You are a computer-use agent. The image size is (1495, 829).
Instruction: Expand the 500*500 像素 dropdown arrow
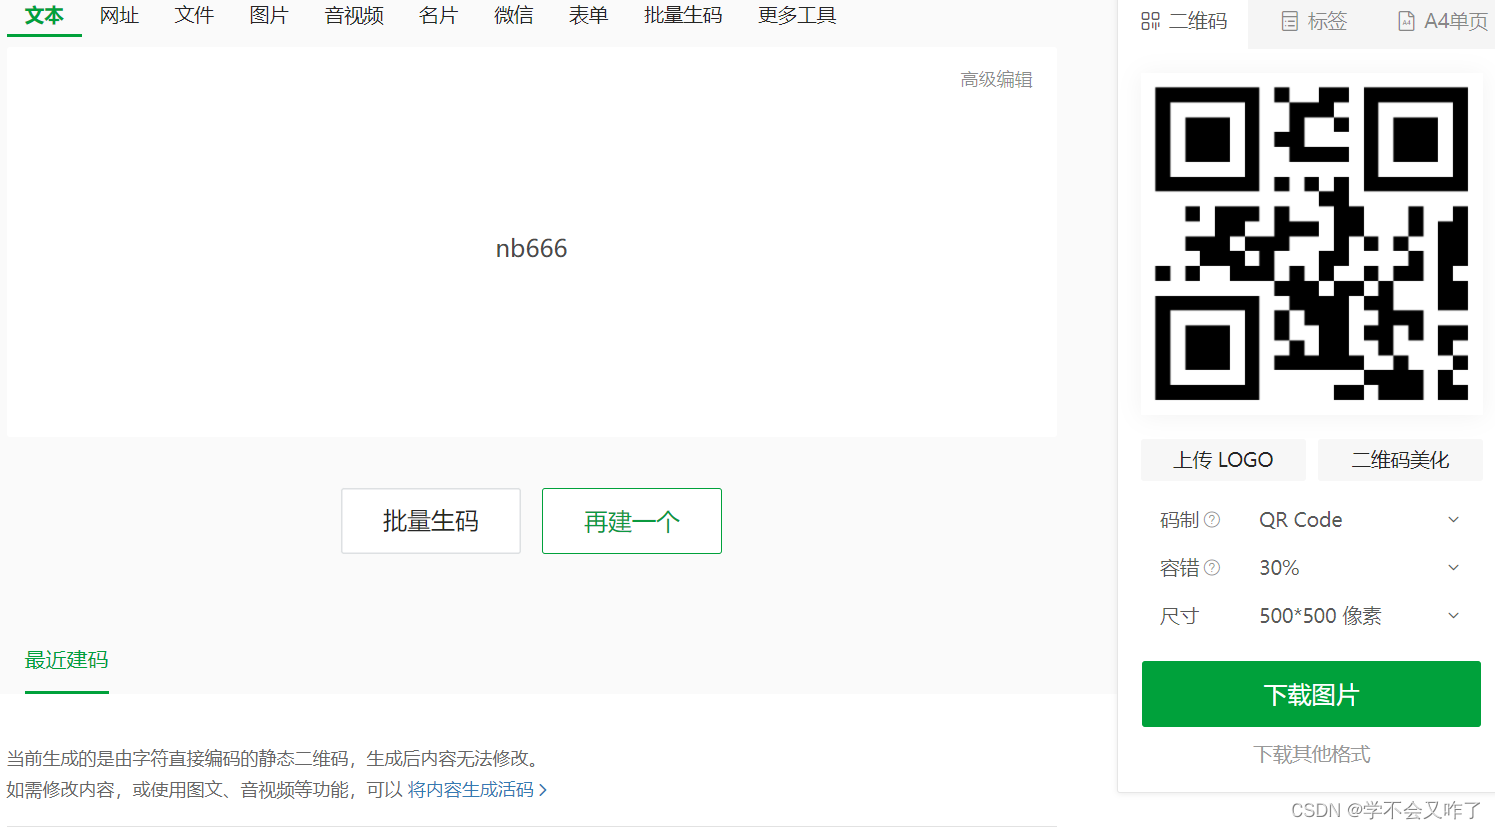point(1454,616)
